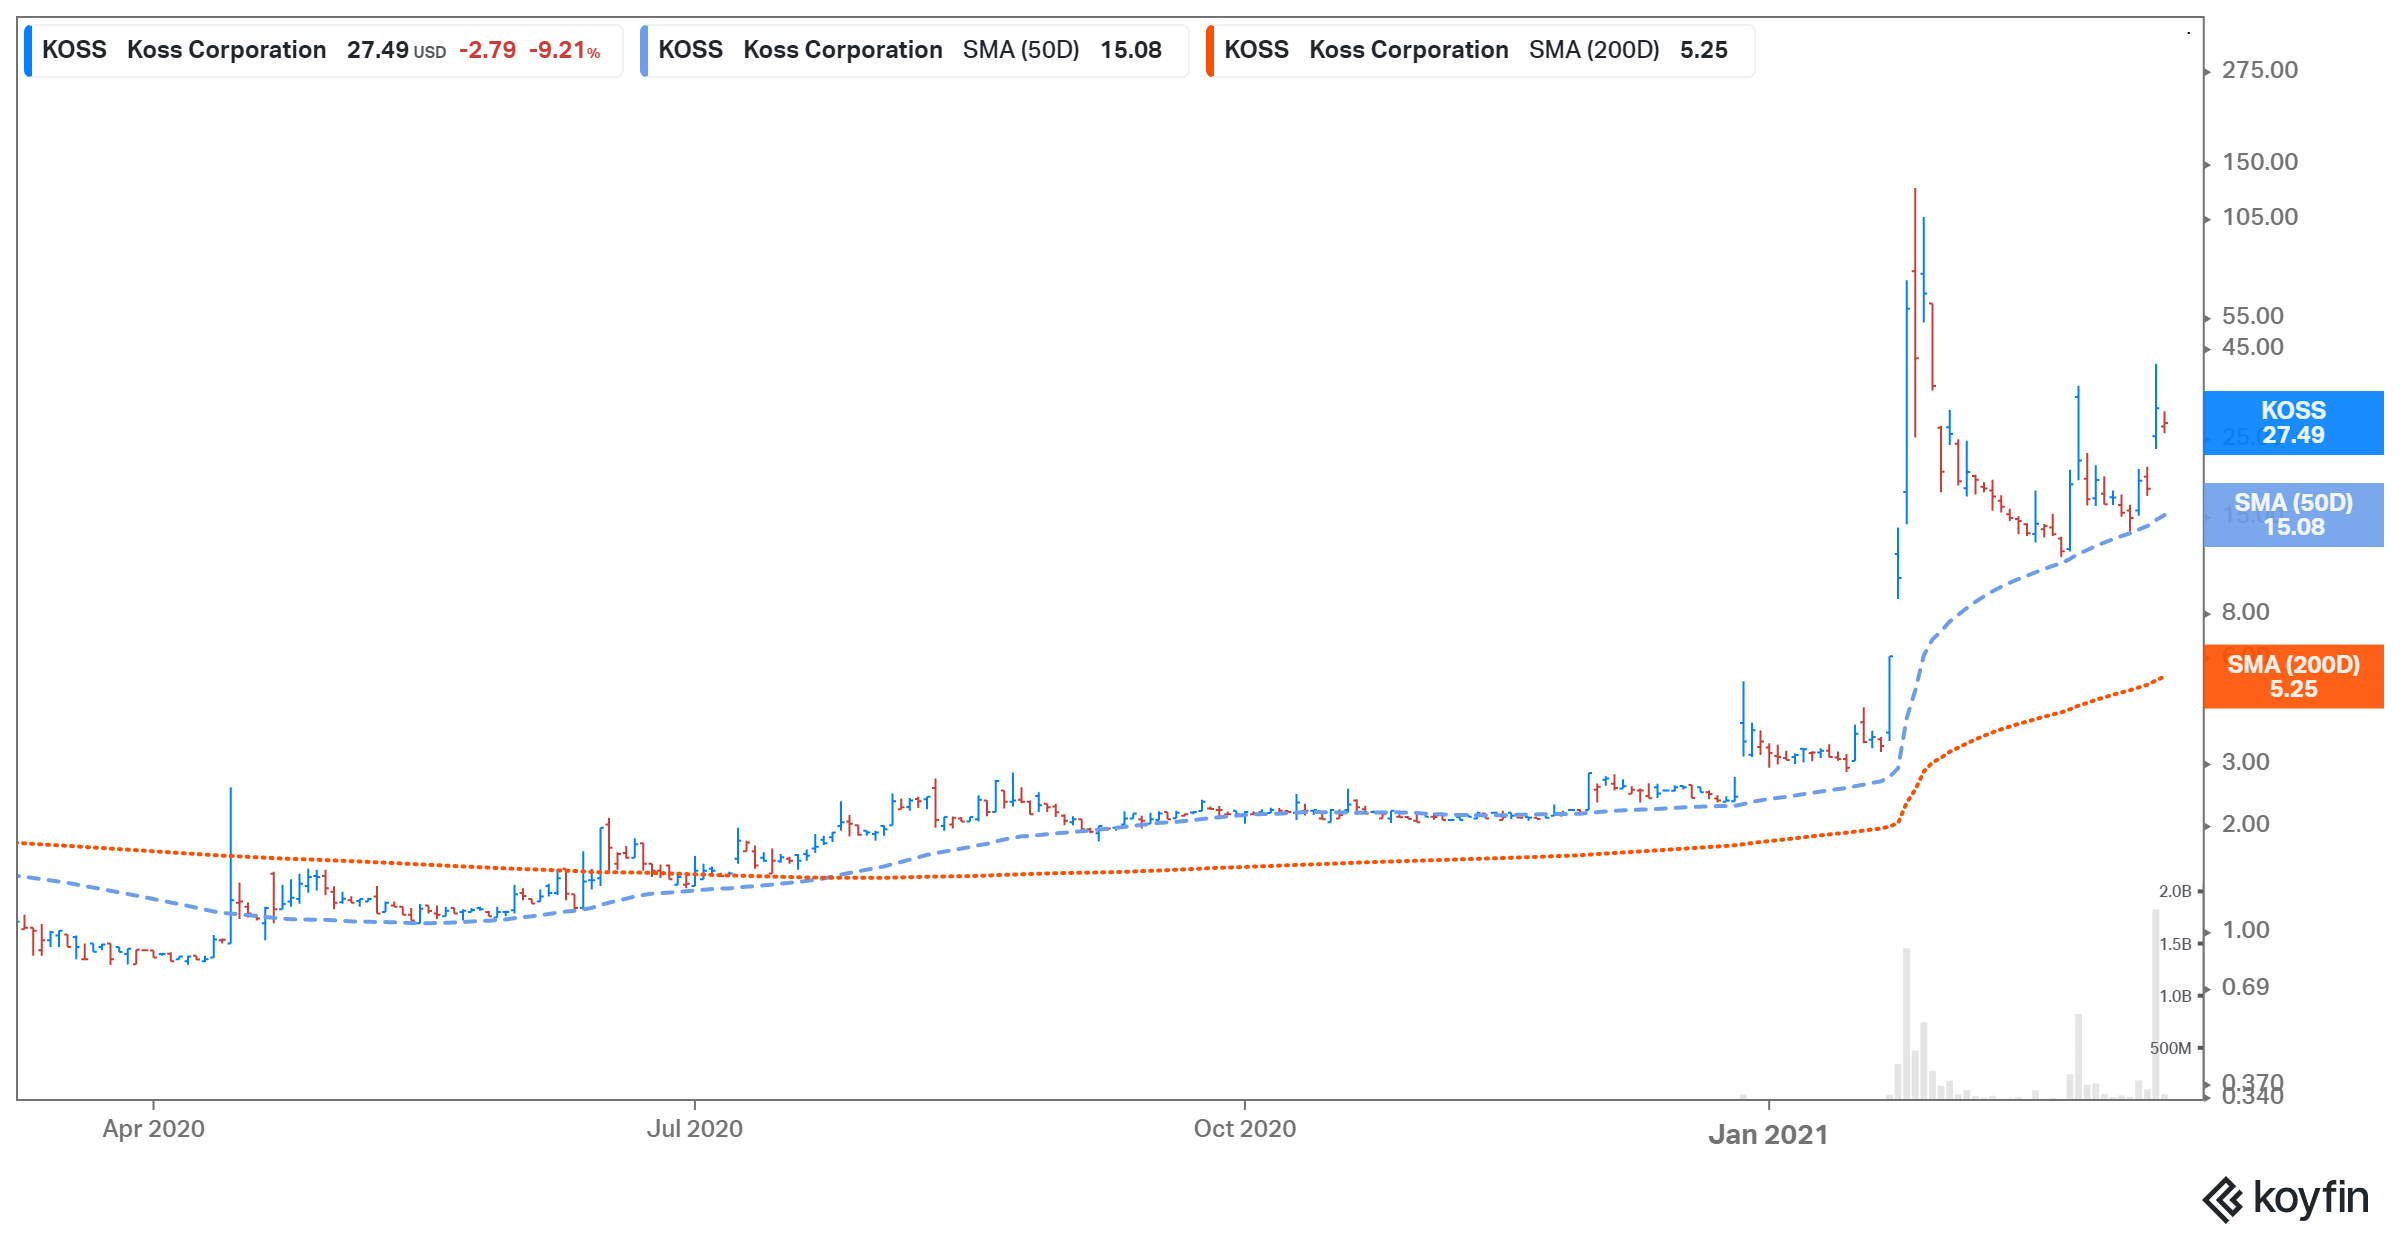Click the SMA (50D) legend box

pos(914,50)
